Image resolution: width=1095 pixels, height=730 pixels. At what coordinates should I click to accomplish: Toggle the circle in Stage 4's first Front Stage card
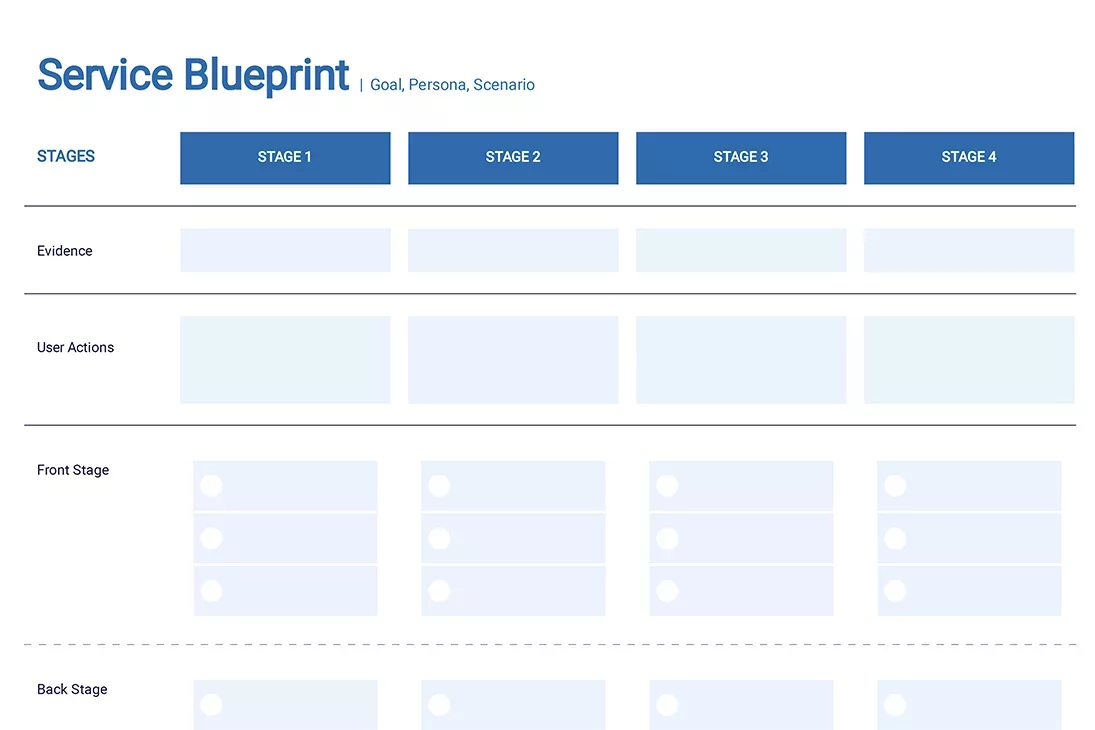[x=895, y=486]
